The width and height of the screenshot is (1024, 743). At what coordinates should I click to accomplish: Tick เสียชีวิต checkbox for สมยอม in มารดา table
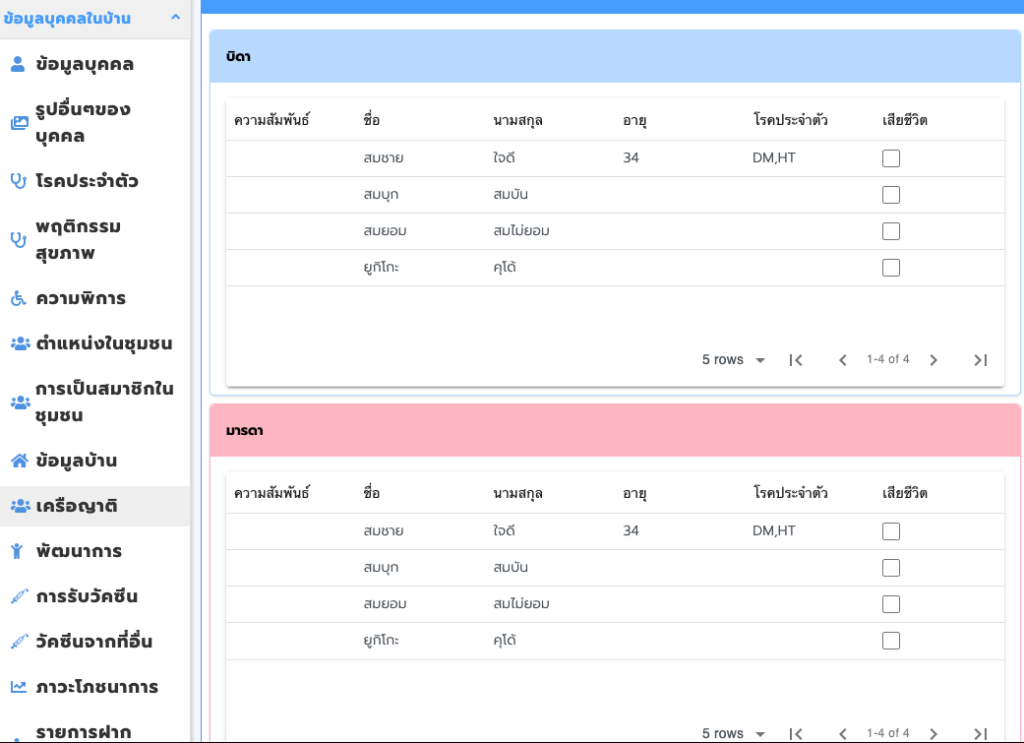891,604
